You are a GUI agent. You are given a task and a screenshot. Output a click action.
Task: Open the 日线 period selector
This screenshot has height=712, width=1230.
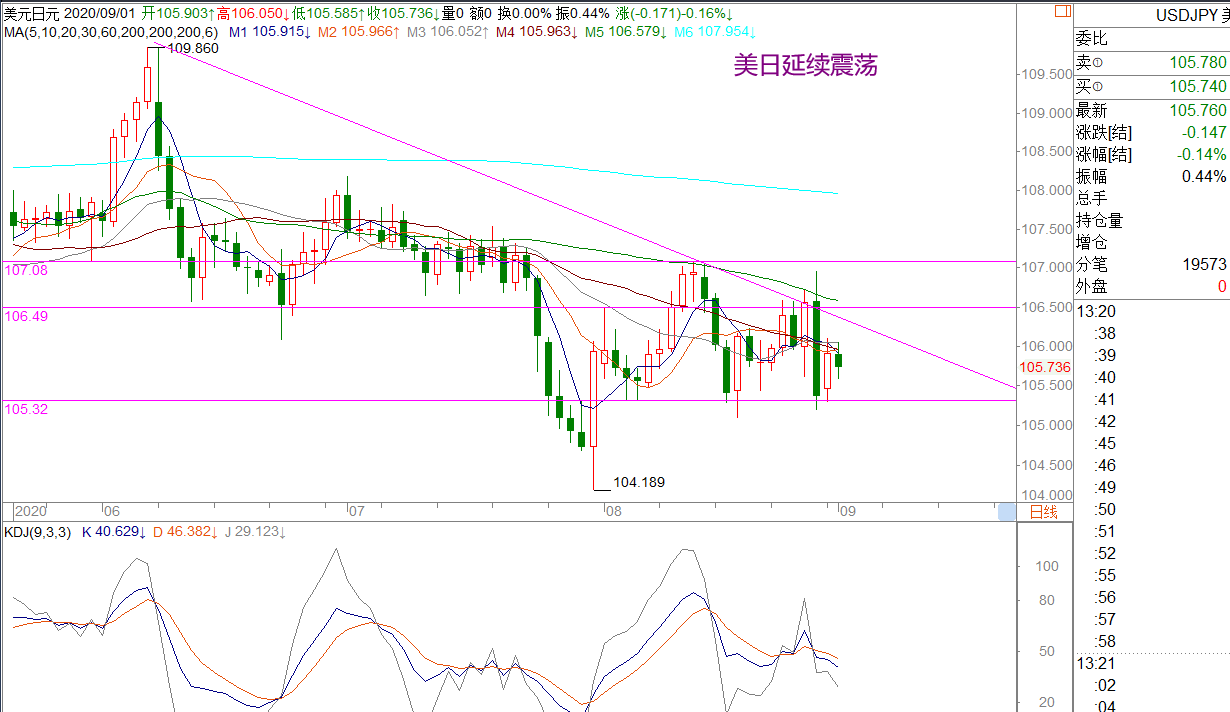[1044, 512]
